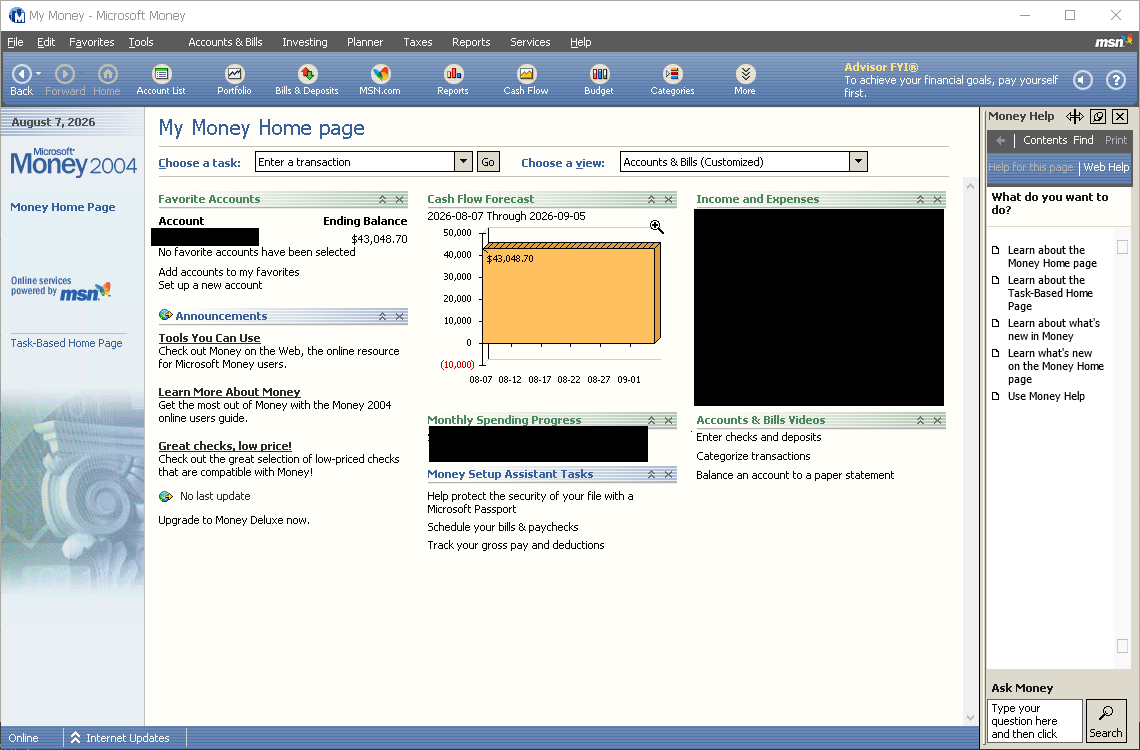Viewport: 1140px width, 750px height.
Task: Click Schedule your bills & paychecks
Action: [503, 527]
